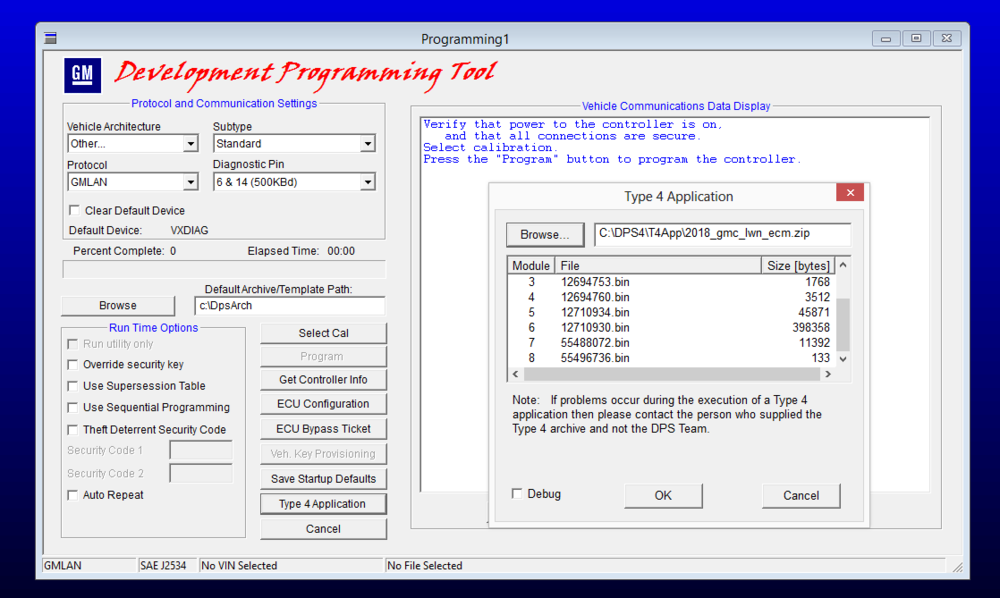Click horizontal scroll left arrow

click(x=515, y=374)
